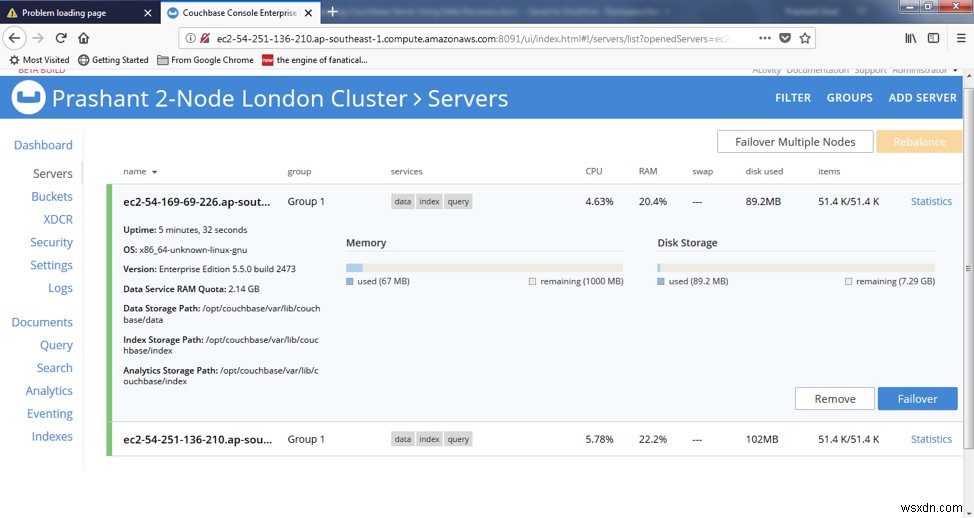This screenshot has height=518, width=974.
Task: Open XDCR in sidebar
Action: pyautogui.click(x=58, y=219)
